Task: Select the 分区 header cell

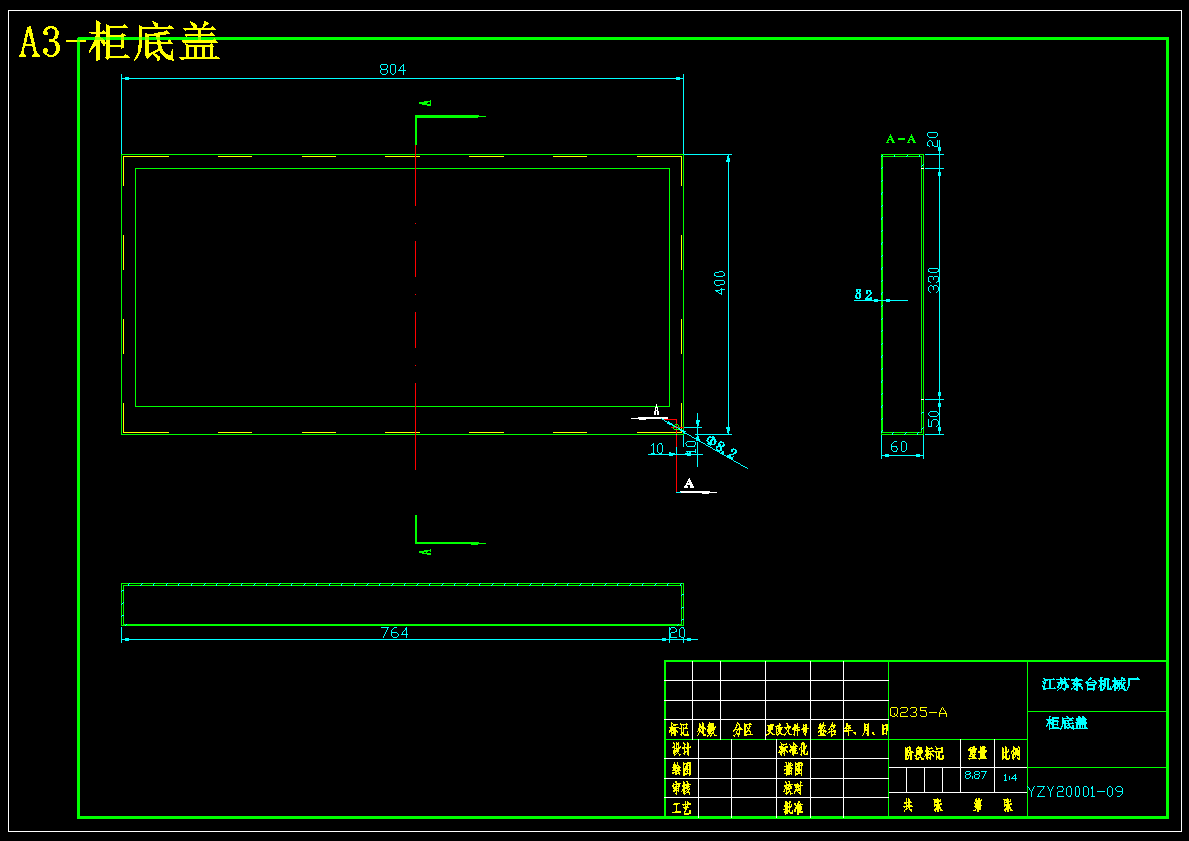Action: click(743, 730)
